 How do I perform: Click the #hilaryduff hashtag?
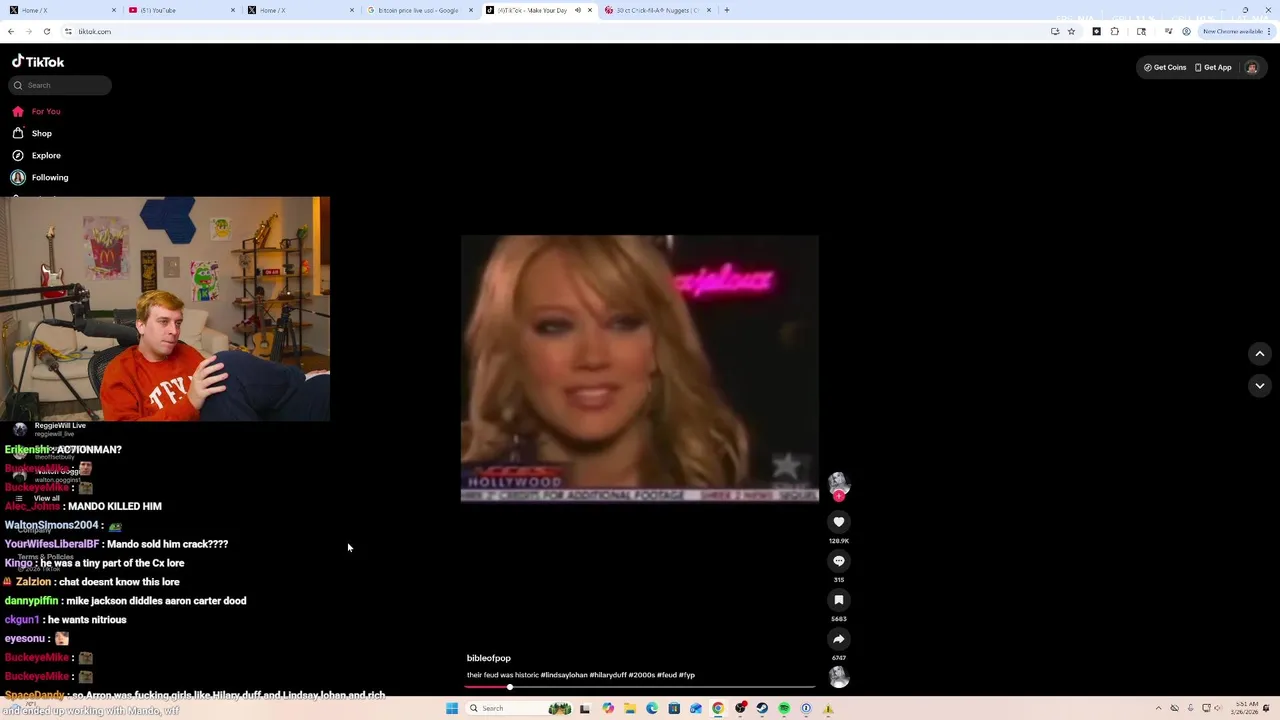[x=607, y=675]
